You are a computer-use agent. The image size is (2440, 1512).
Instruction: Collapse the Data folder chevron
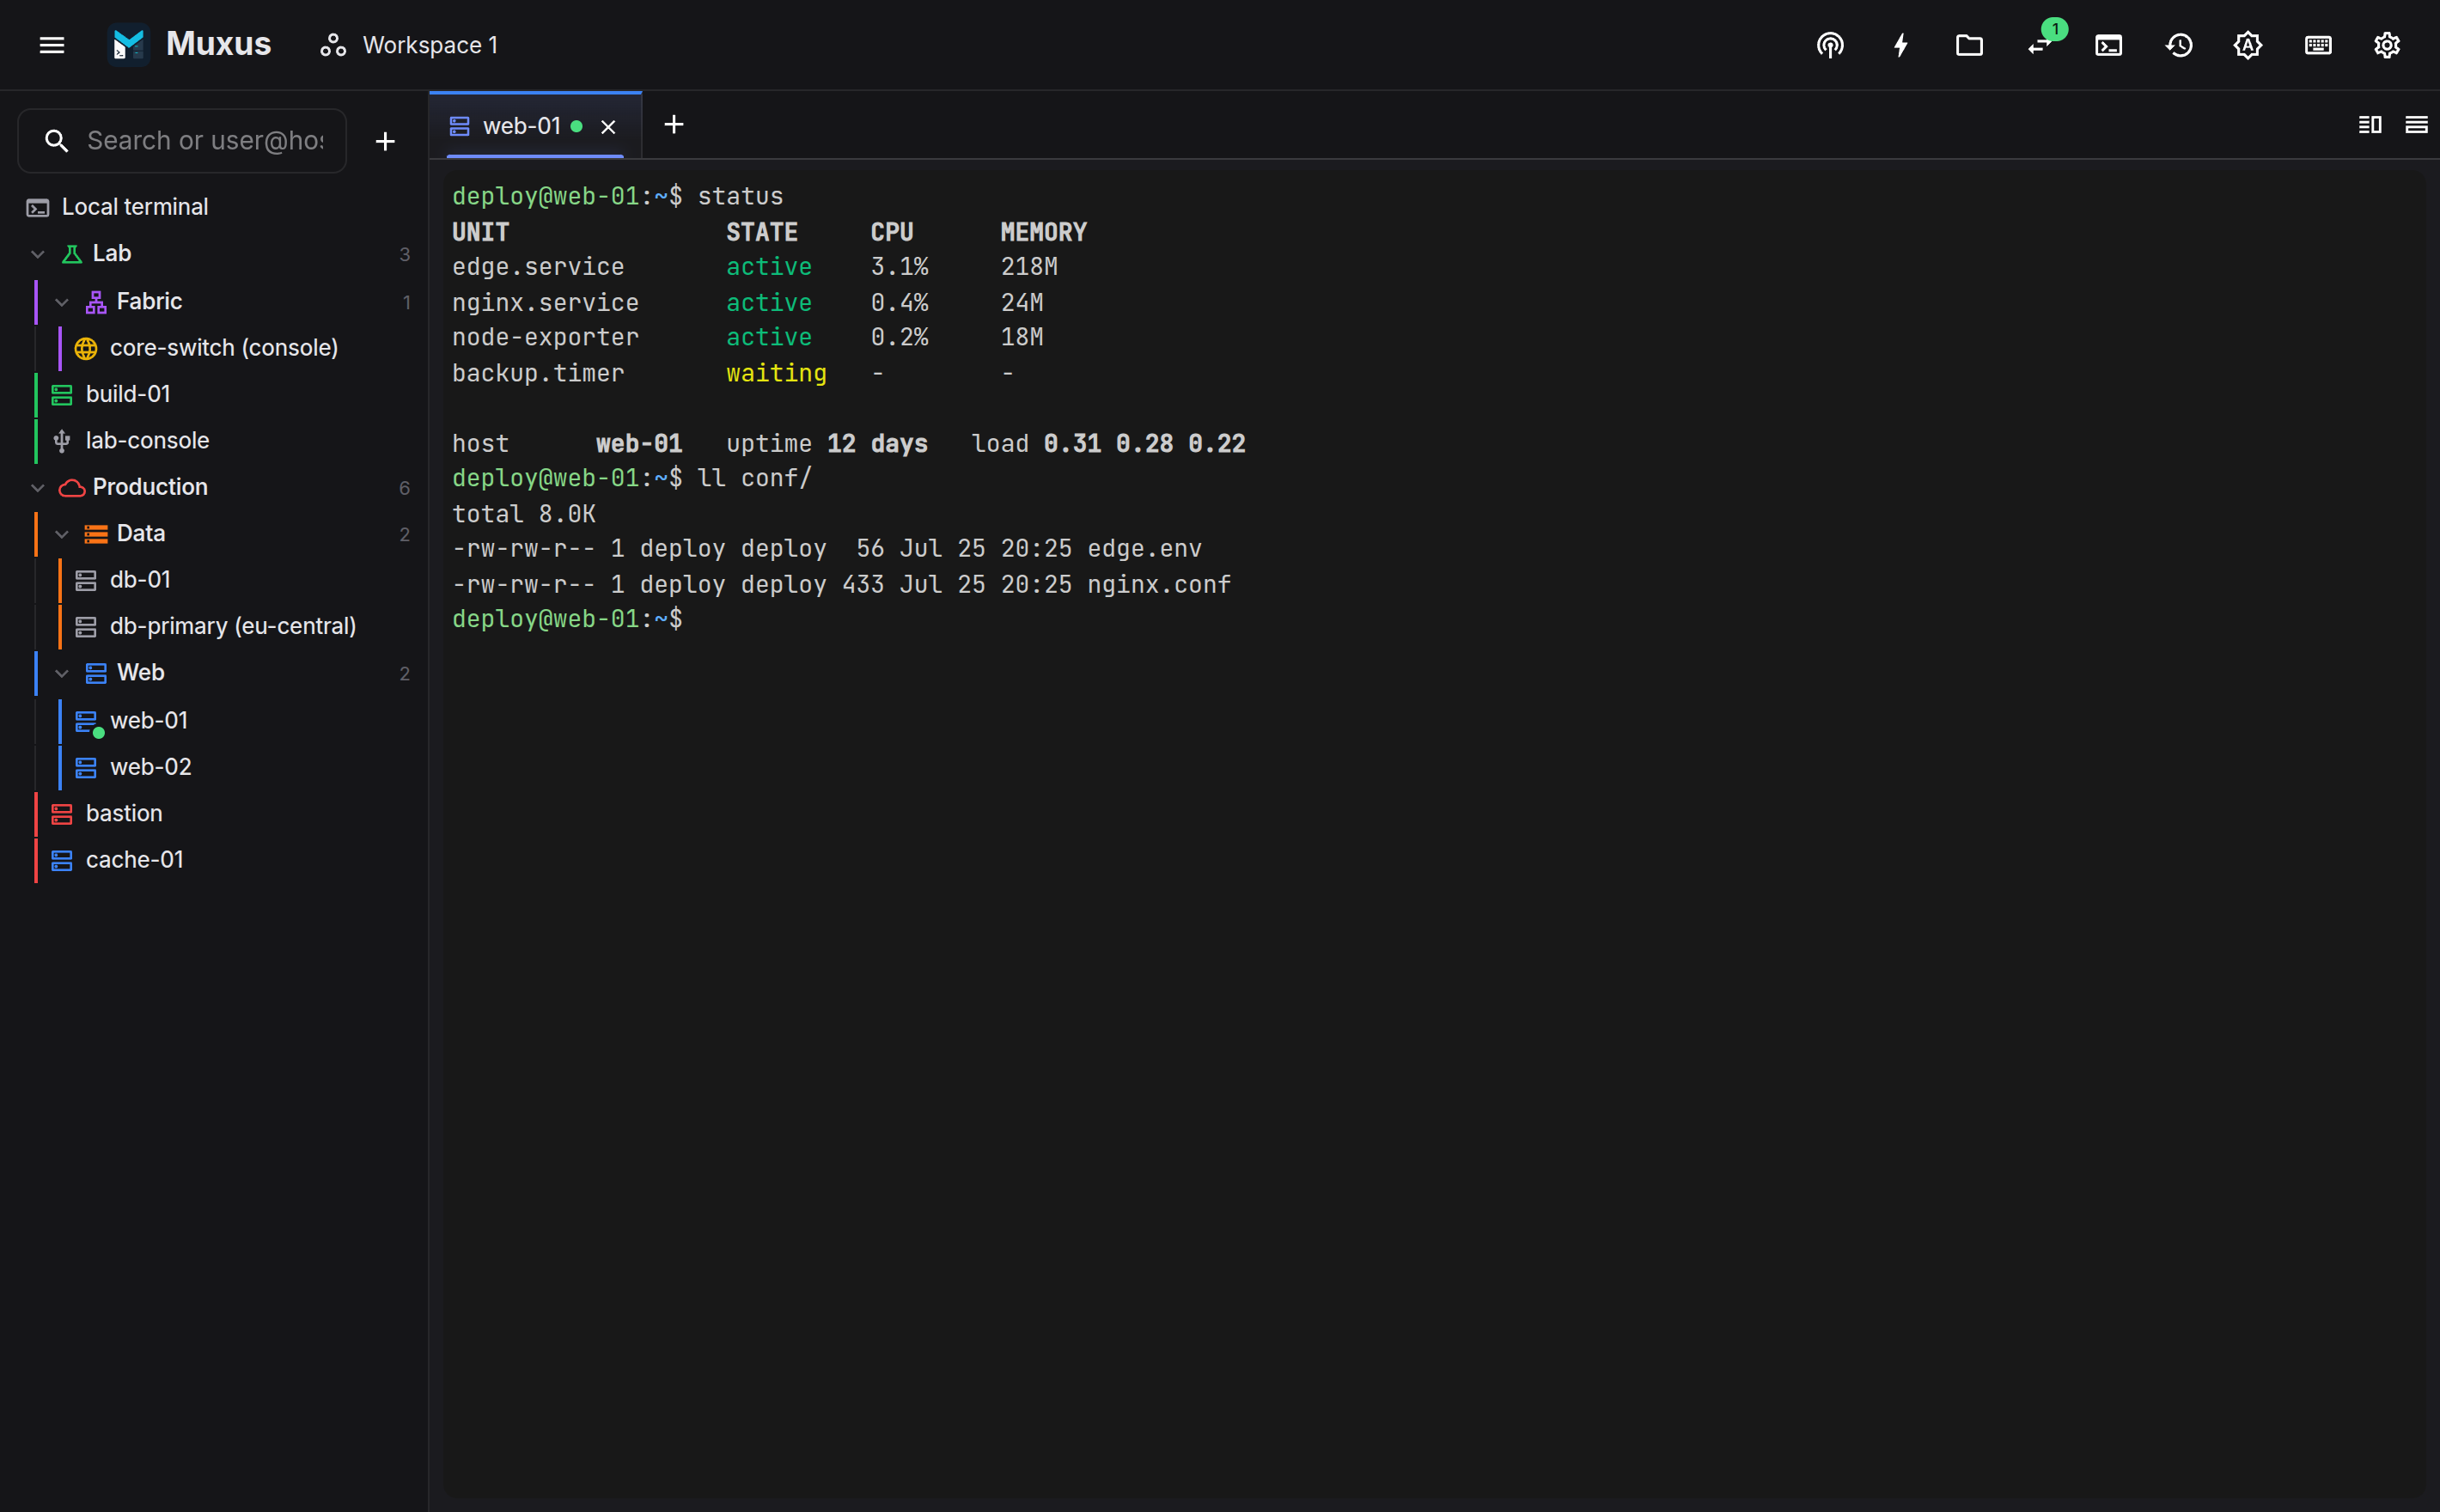coord(62,534)
